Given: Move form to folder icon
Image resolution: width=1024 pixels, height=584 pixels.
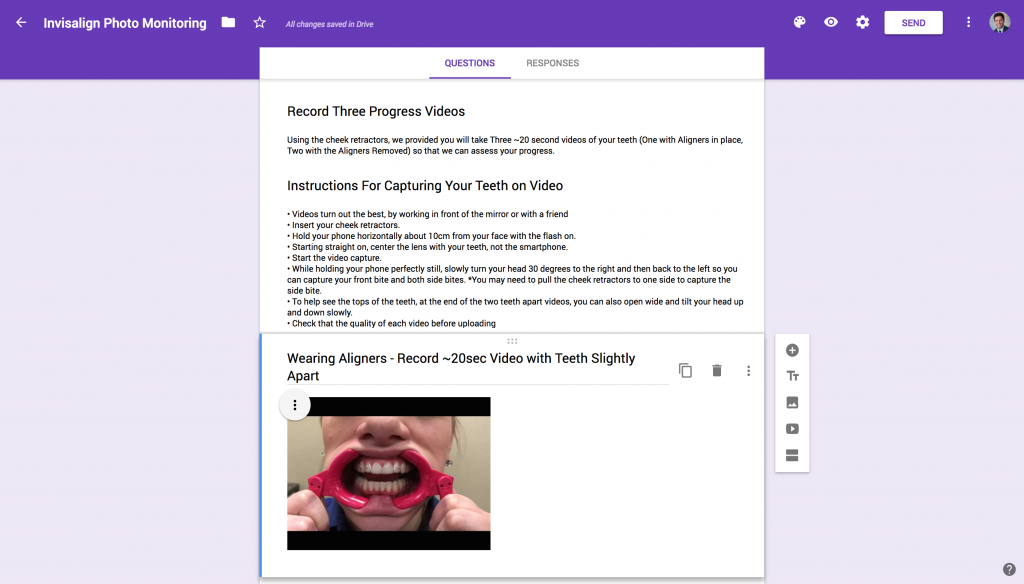Looking at the screenshot, I should pyautogui.click(x=228, y=23).
